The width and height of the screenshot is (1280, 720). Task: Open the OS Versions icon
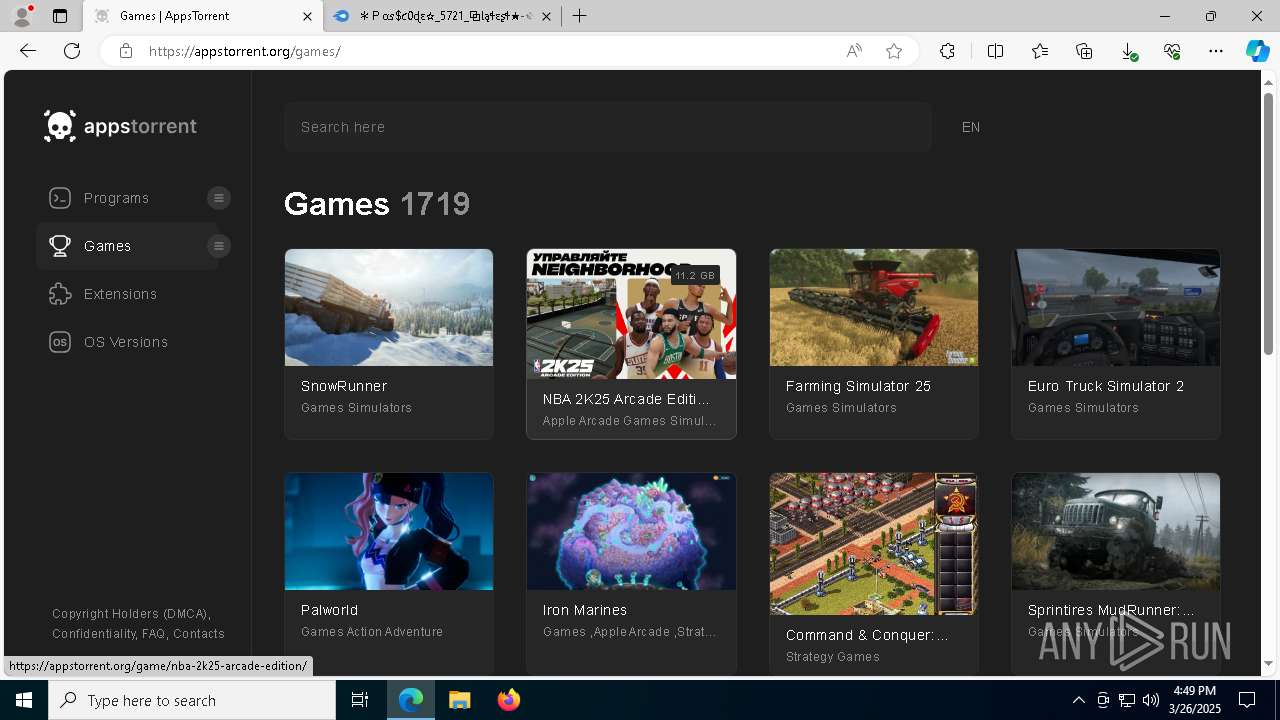60,342
